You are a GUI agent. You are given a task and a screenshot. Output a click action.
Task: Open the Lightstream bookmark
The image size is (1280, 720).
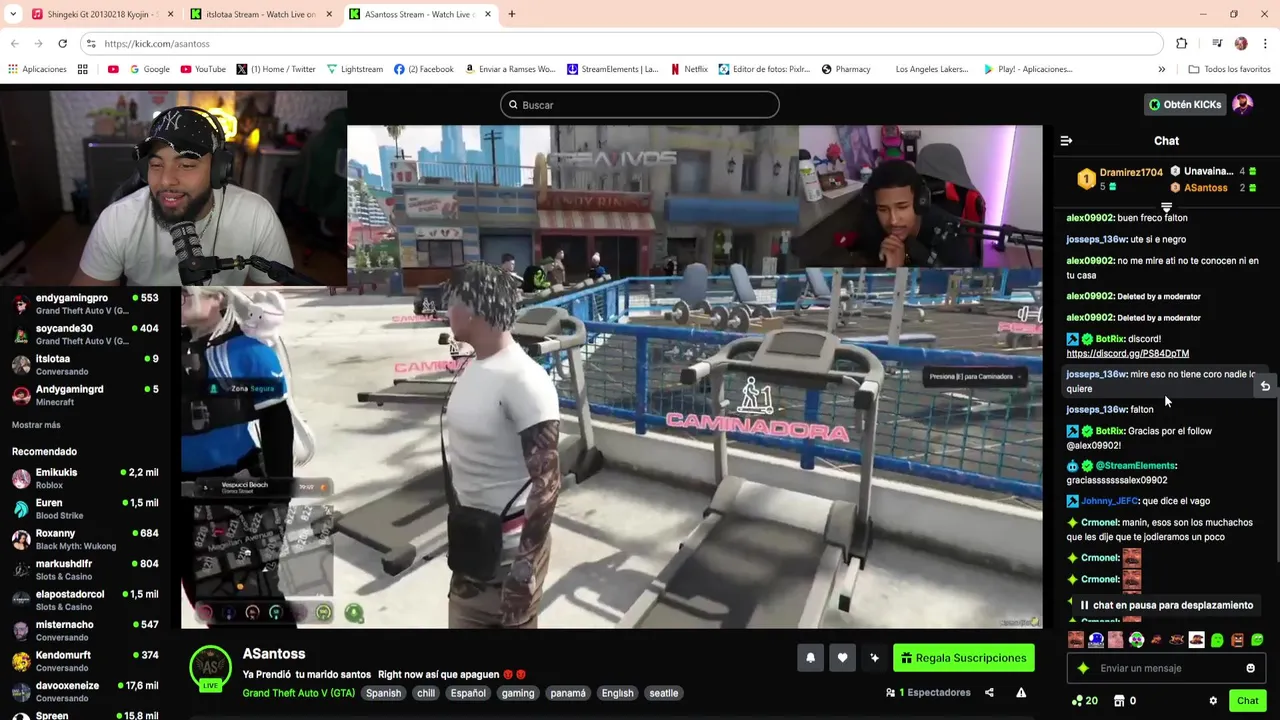(355, 69)
